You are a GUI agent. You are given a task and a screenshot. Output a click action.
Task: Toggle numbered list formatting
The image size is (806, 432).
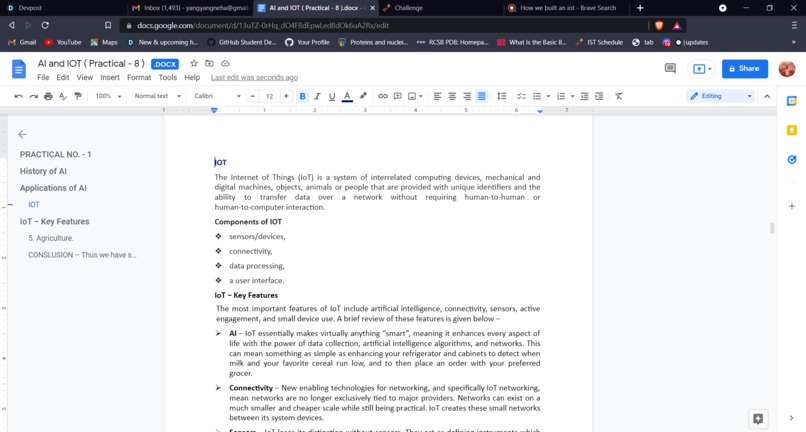[x=561, y=96]
